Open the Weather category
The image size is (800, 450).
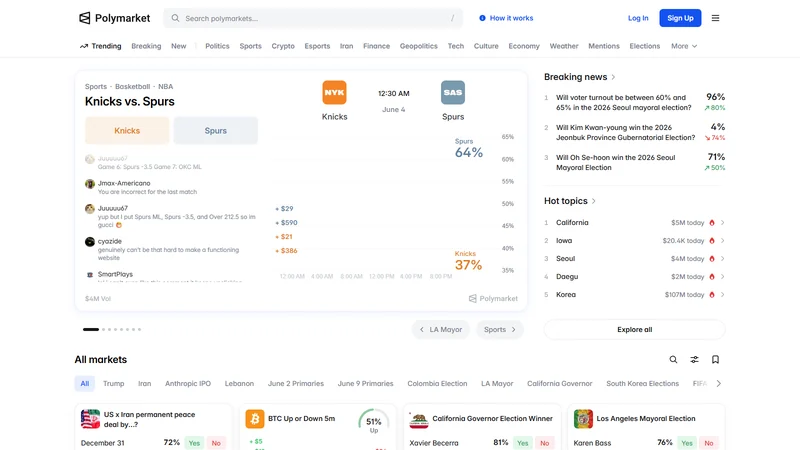(x=564, y=46)
